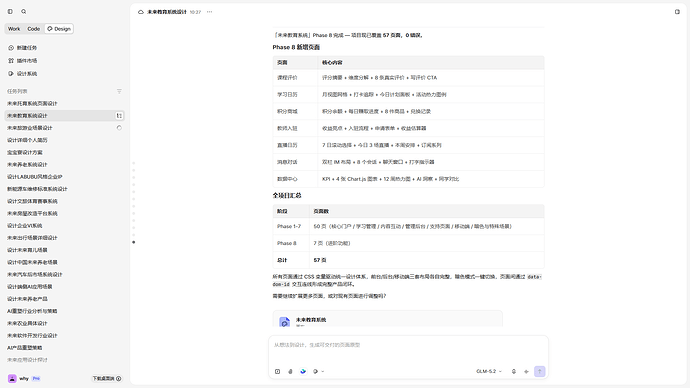This screenshot has width=690, height=388.
Task: Open task 设计LABUBU风格企业IP
Action: pyautogui.click(x=64, y=176)
